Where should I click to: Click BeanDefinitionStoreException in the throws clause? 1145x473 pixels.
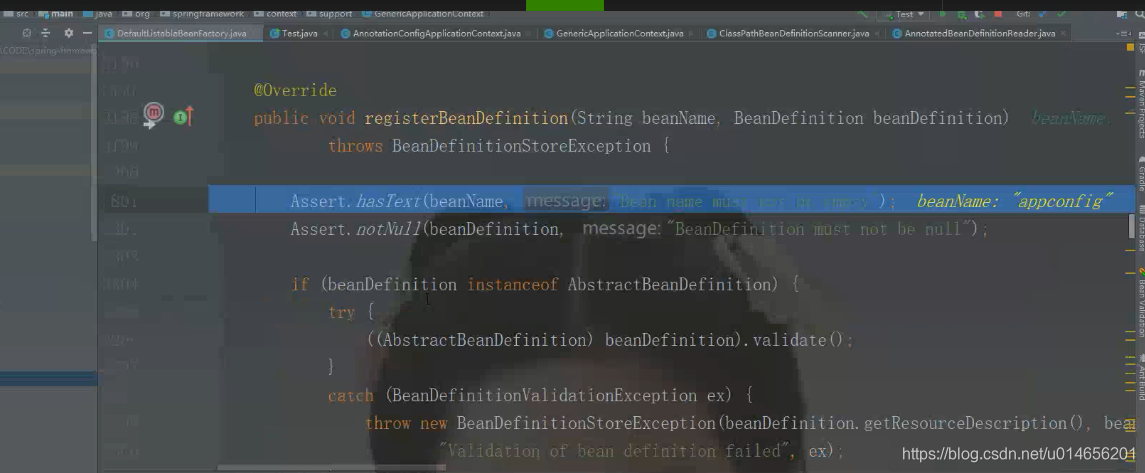521,146
